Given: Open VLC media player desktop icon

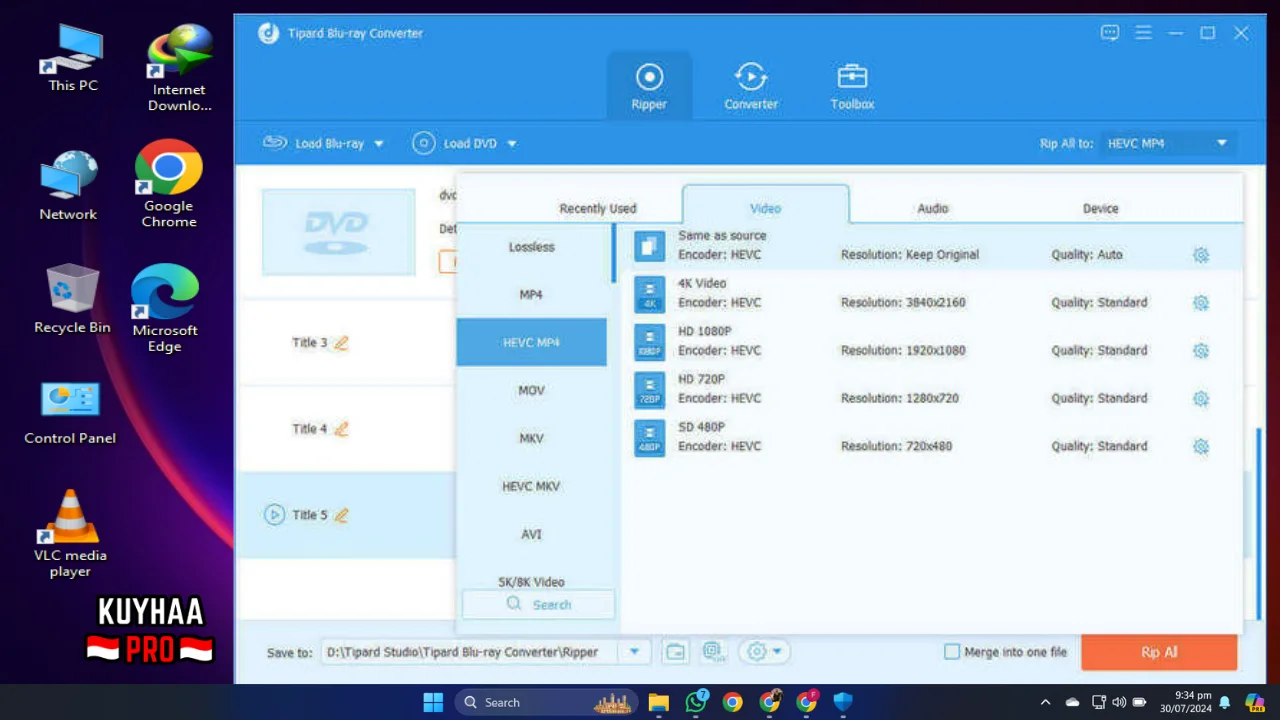Looking at the screenshot, I should 70,534.
